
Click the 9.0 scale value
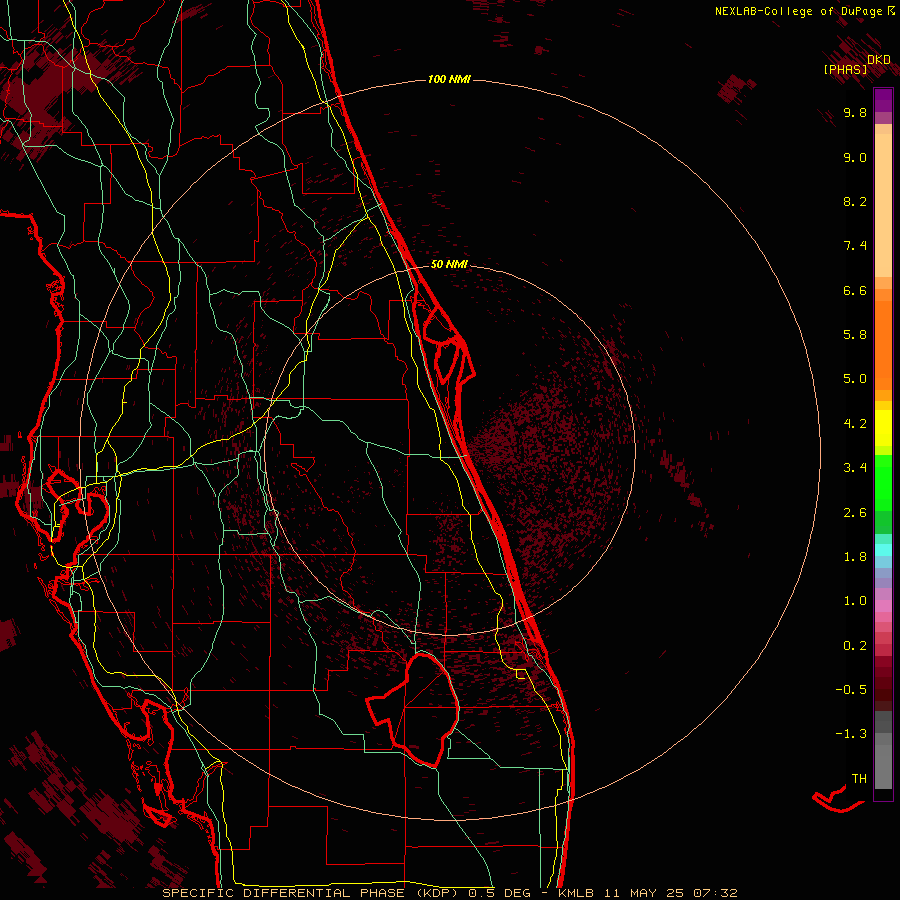[855, 157]
